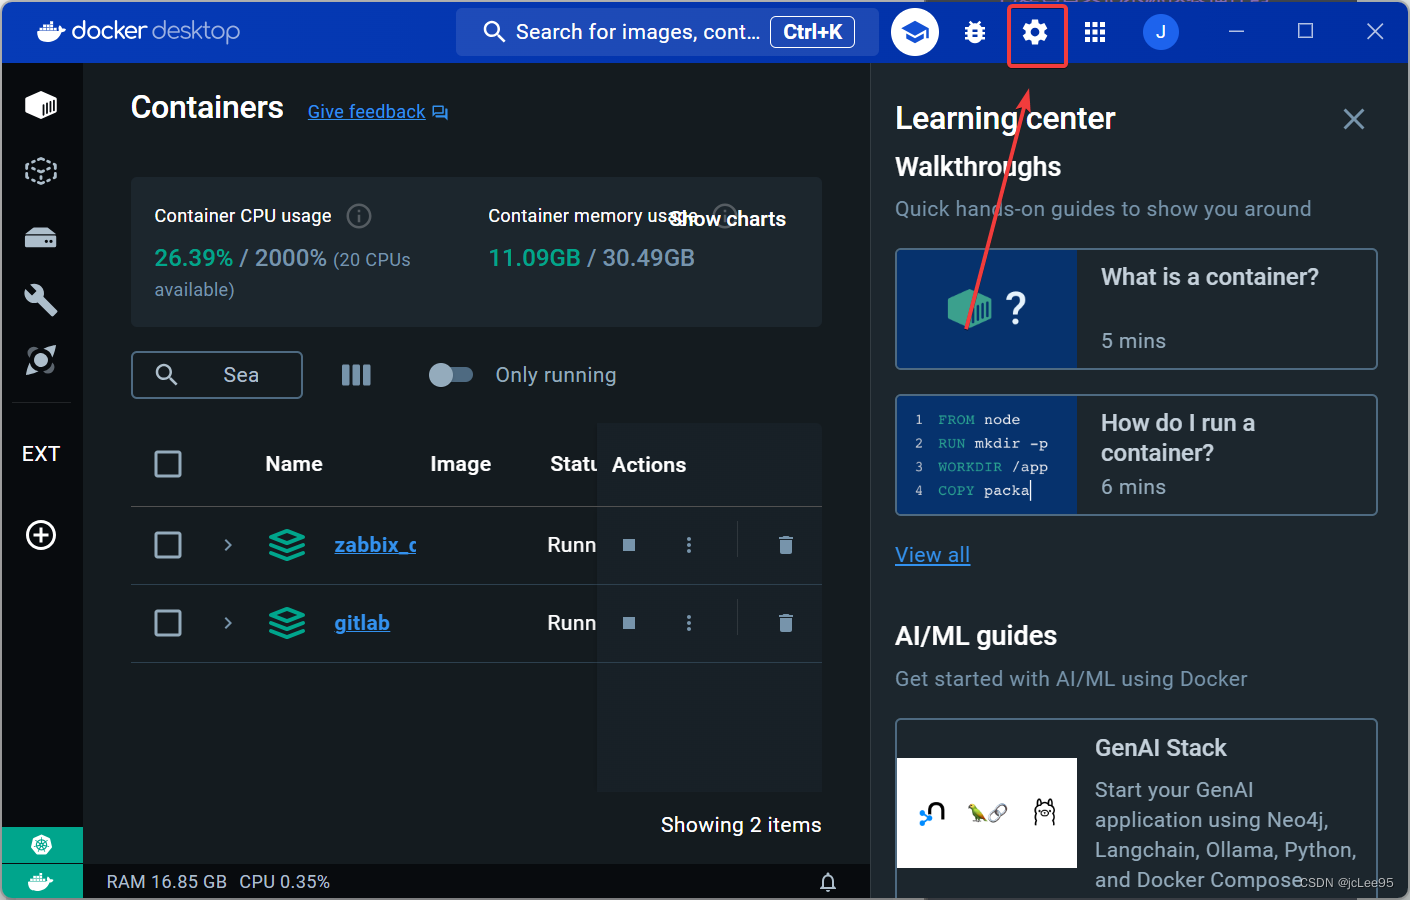Open the gitlab container link
This screenshot has width=1410, height=900.
362,623
